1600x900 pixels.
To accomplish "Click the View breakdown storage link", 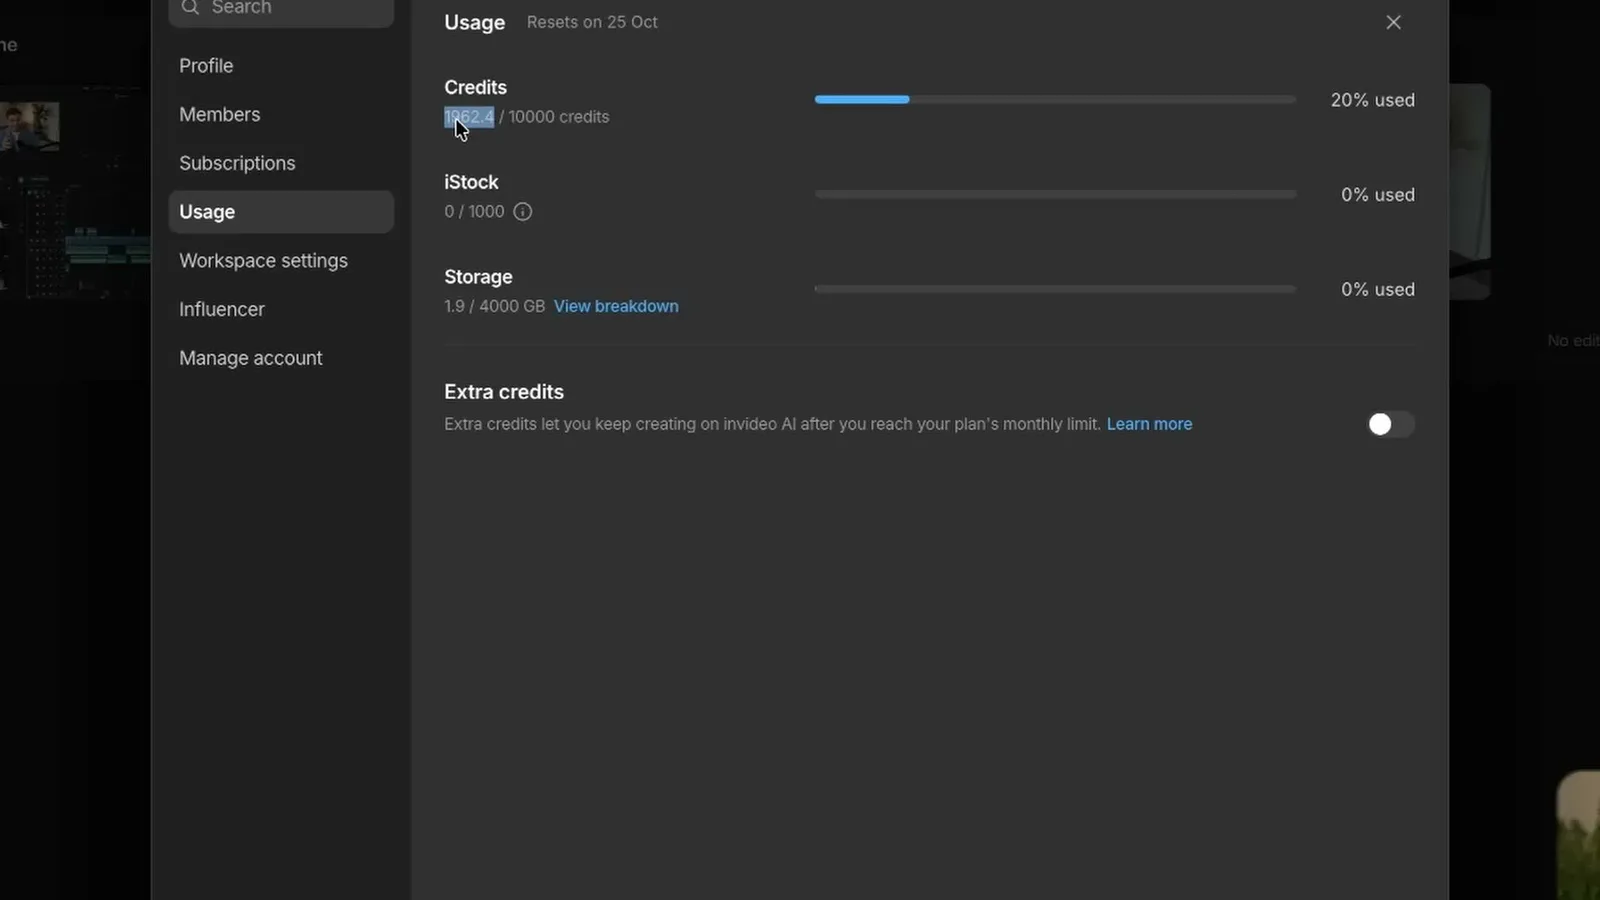I will click(616, 306).
